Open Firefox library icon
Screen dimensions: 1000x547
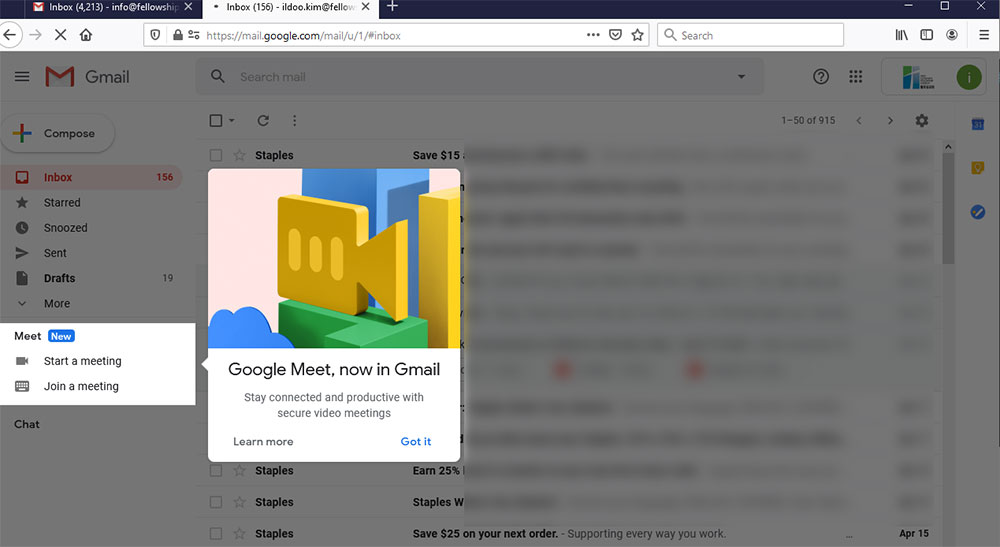[901, 35]
